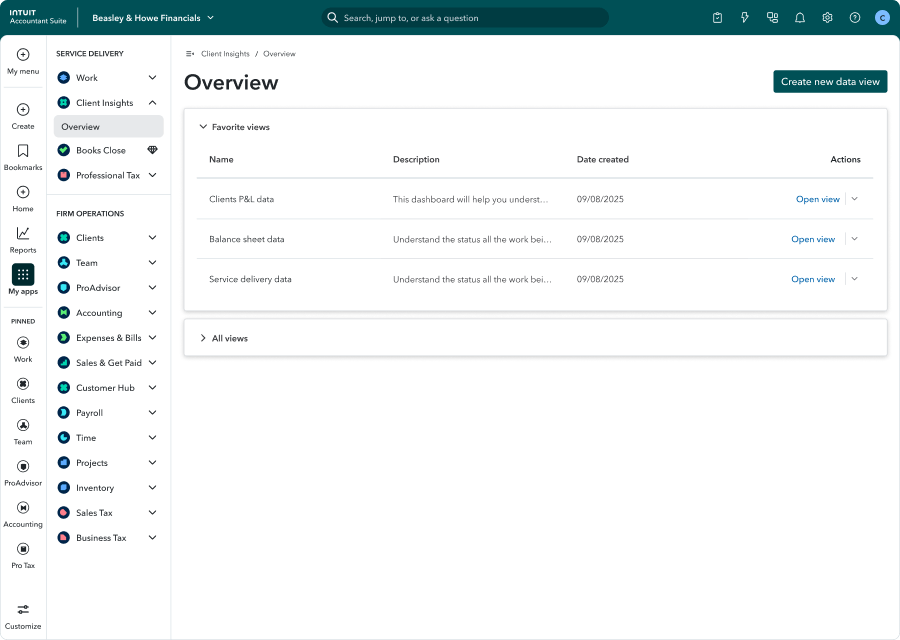This screenshot has height=640, width=900.
Task: Open the My apps grid
Action: [22, 276]
